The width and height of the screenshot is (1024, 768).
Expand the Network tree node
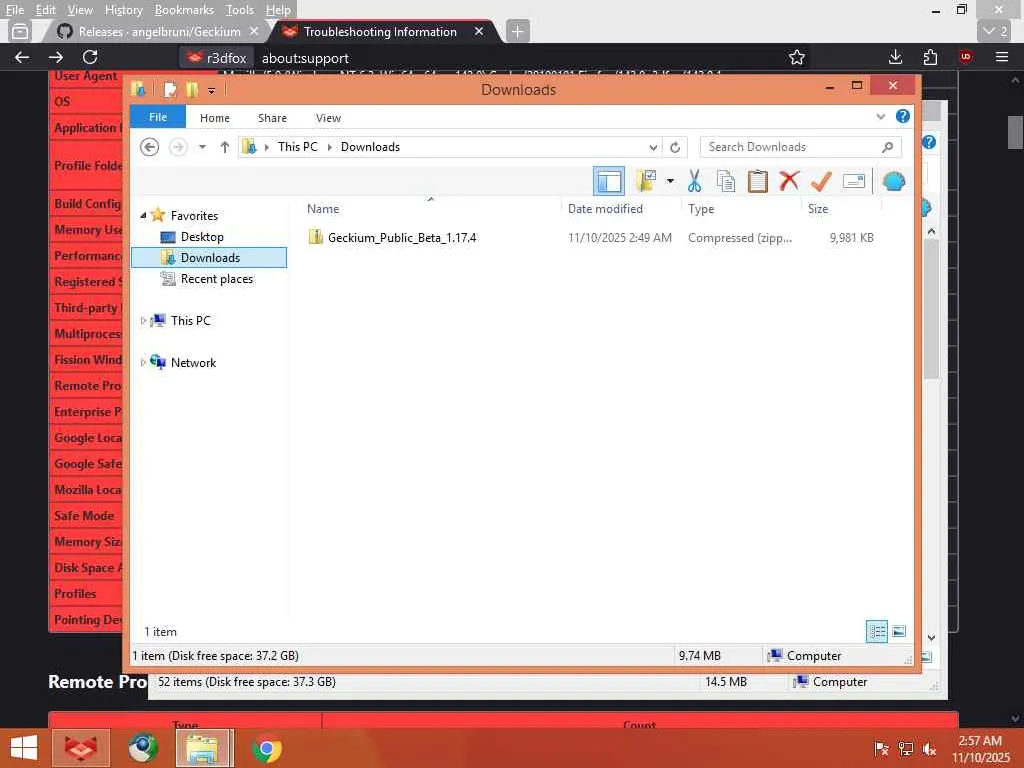tap(143, 362)
